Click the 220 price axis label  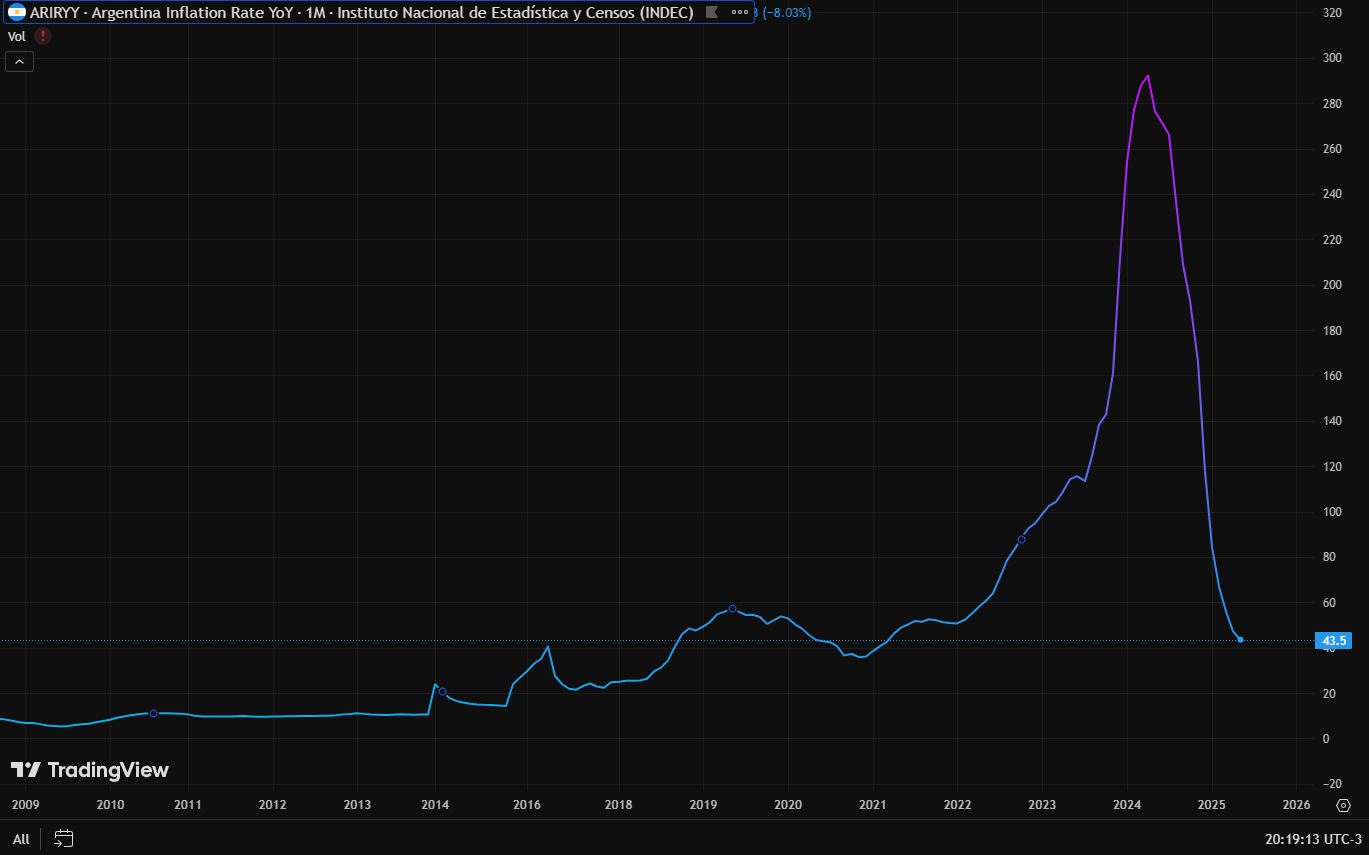[x=1332, y=240]
